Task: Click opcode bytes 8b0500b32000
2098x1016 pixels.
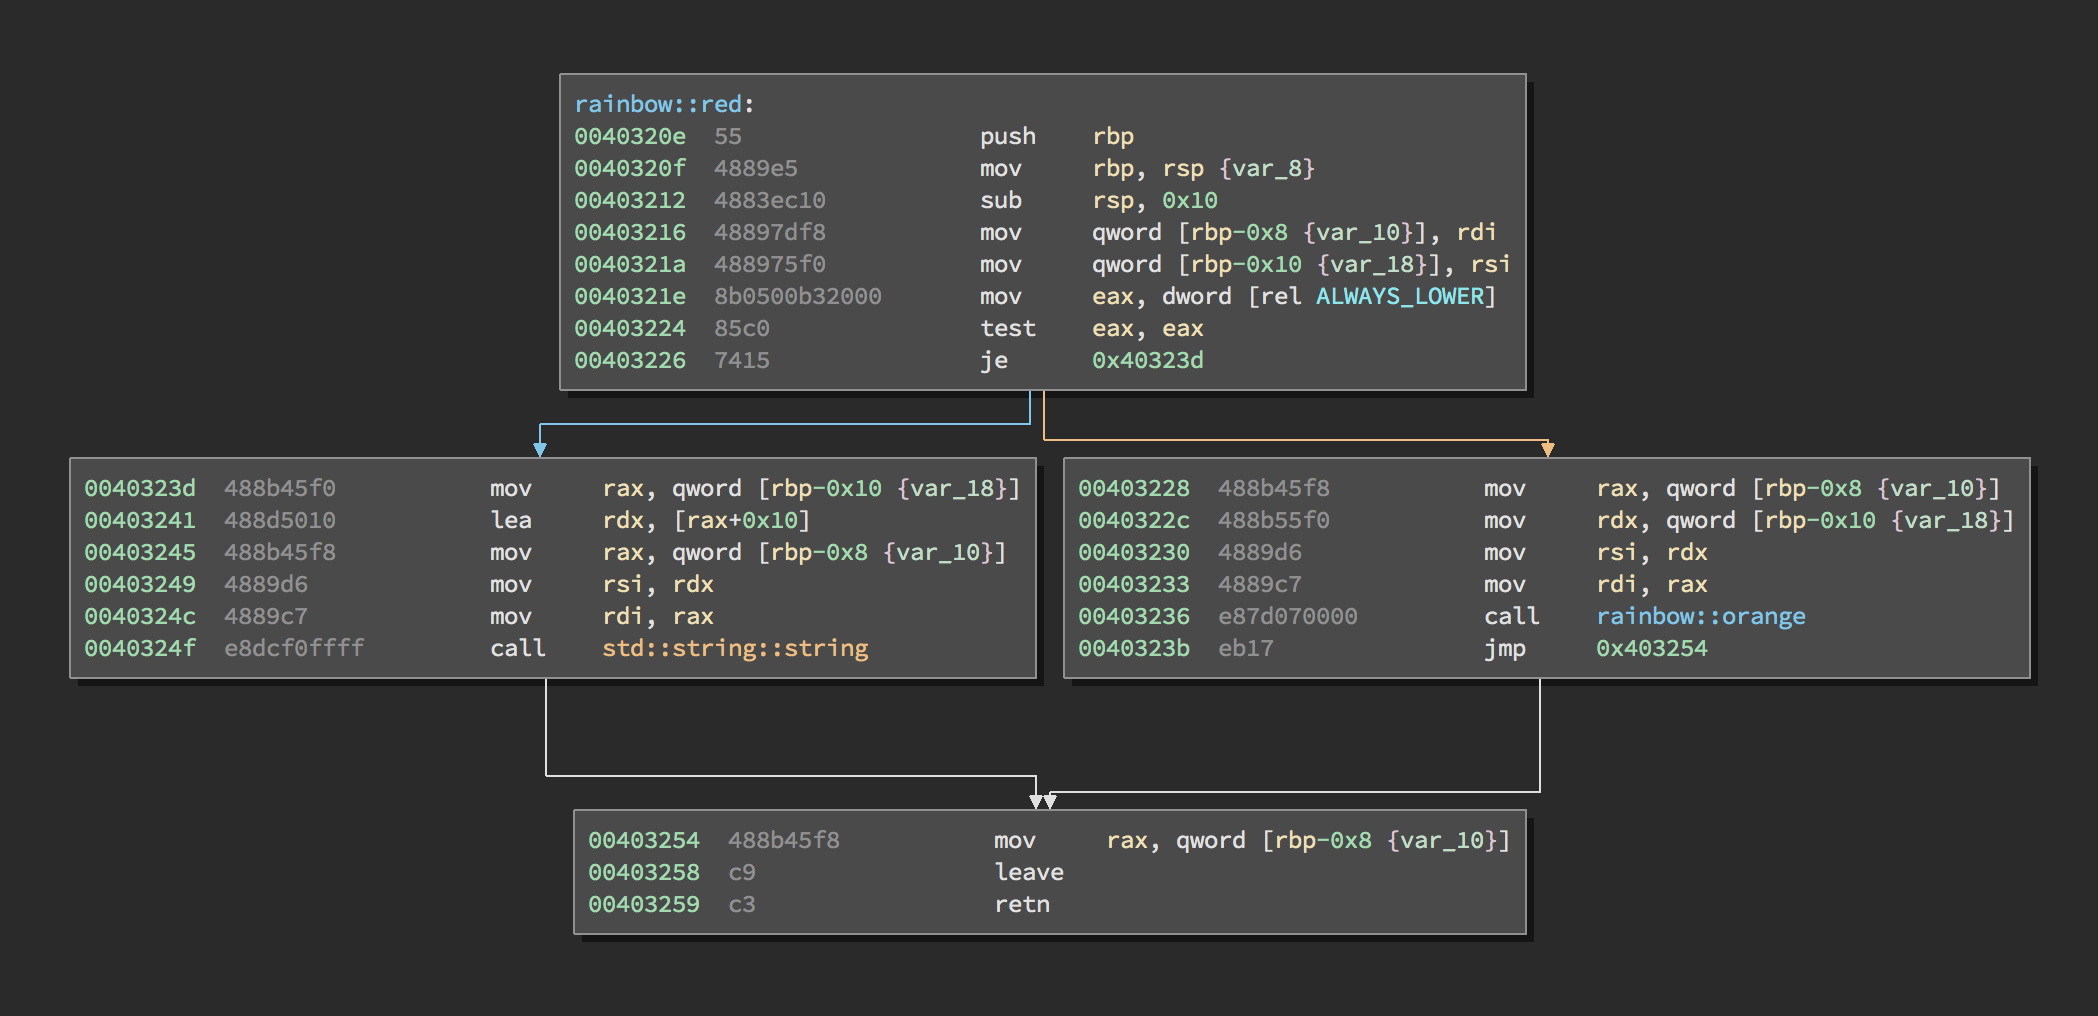Action: coord(797,296)
